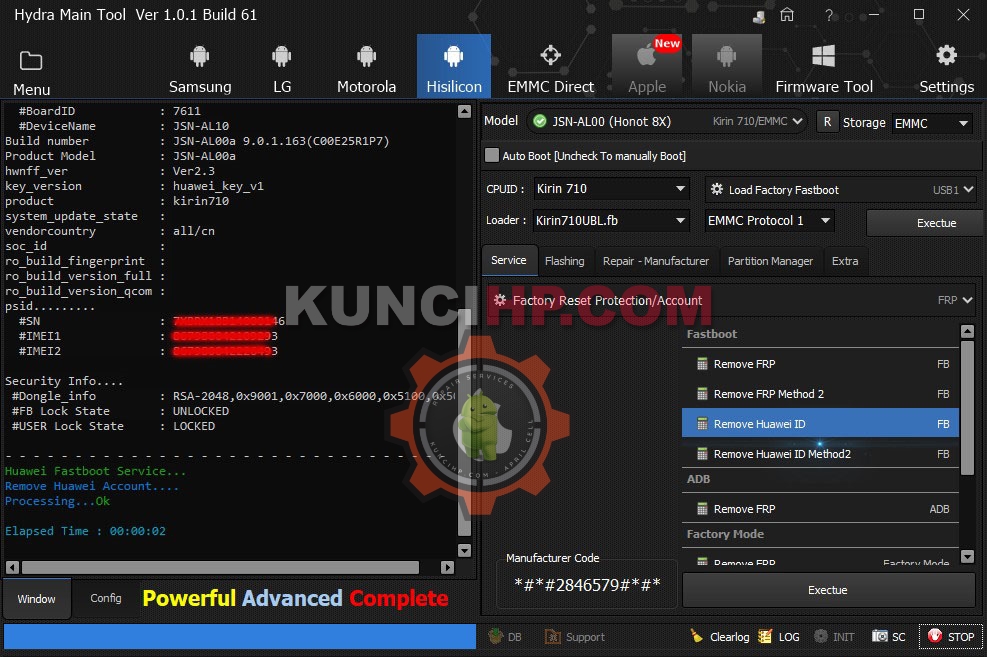The height and width of the screenshot is (657, 987).
Task: Open the Apple module icon
Action: tap(646, 55)
